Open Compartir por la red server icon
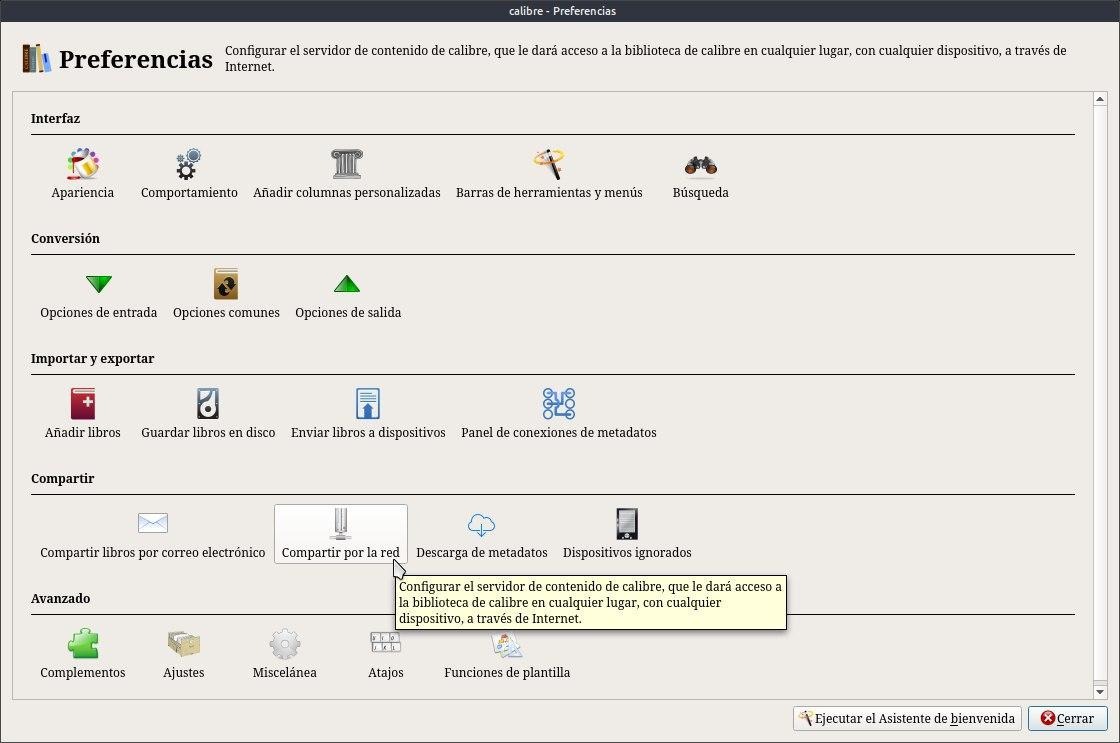This screenshot has width=1120, height=743. coord(341,524)
